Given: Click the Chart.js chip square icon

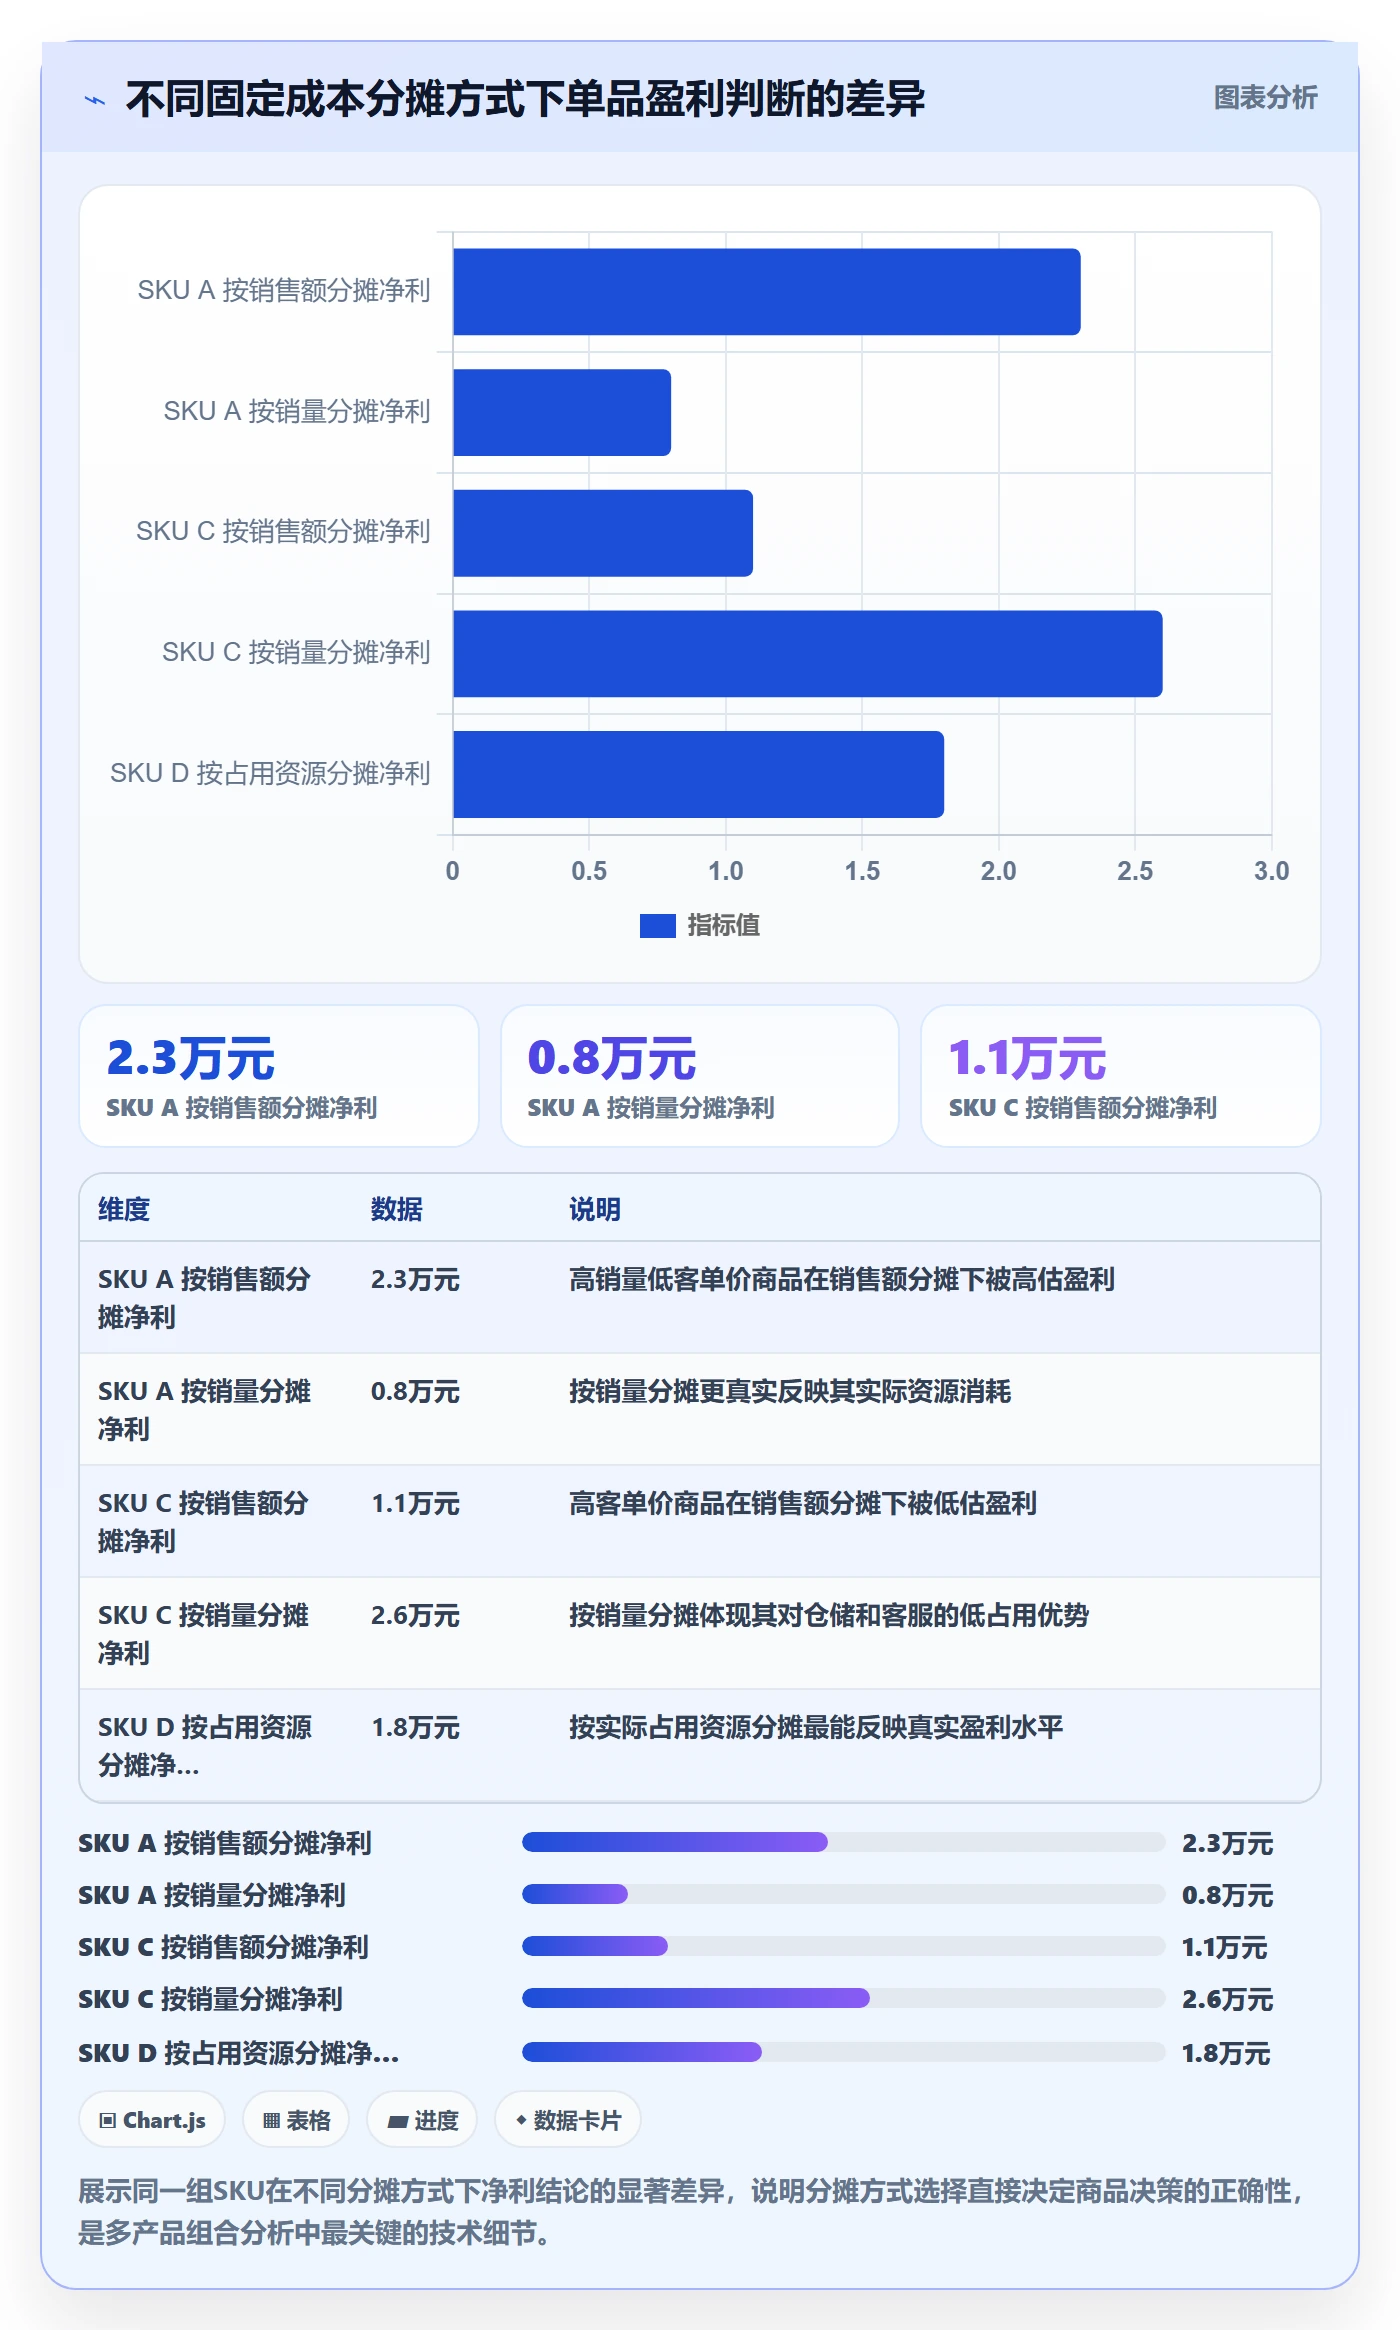Looking at the screenshot, I should [108, 2121].
